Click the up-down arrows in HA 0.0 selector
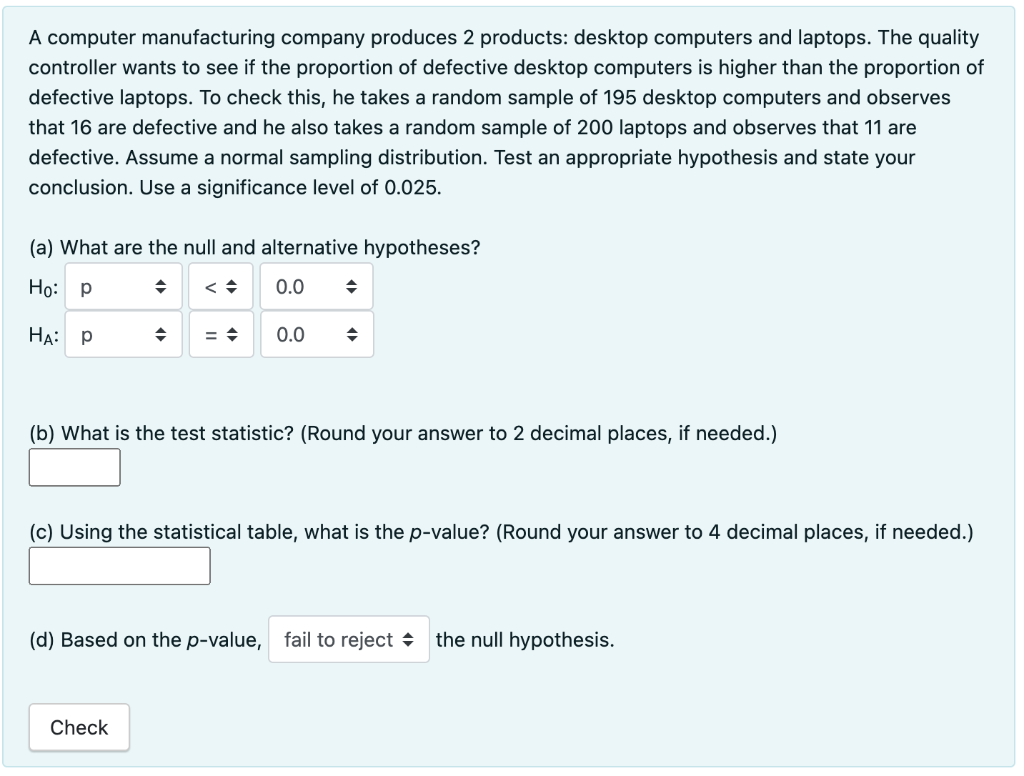This screenshot has width=1024, height=776. 350,335
